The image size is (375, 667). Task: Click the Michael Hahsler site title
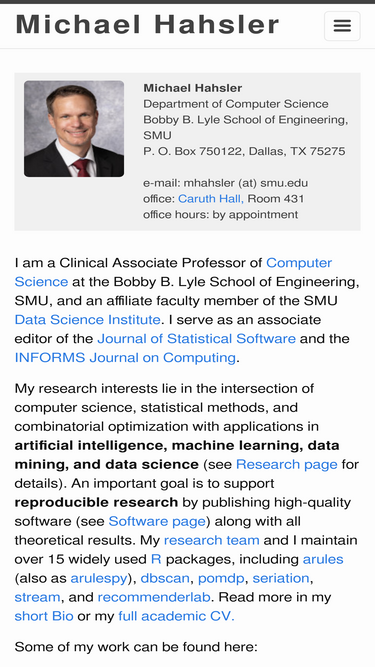point(148,24)
